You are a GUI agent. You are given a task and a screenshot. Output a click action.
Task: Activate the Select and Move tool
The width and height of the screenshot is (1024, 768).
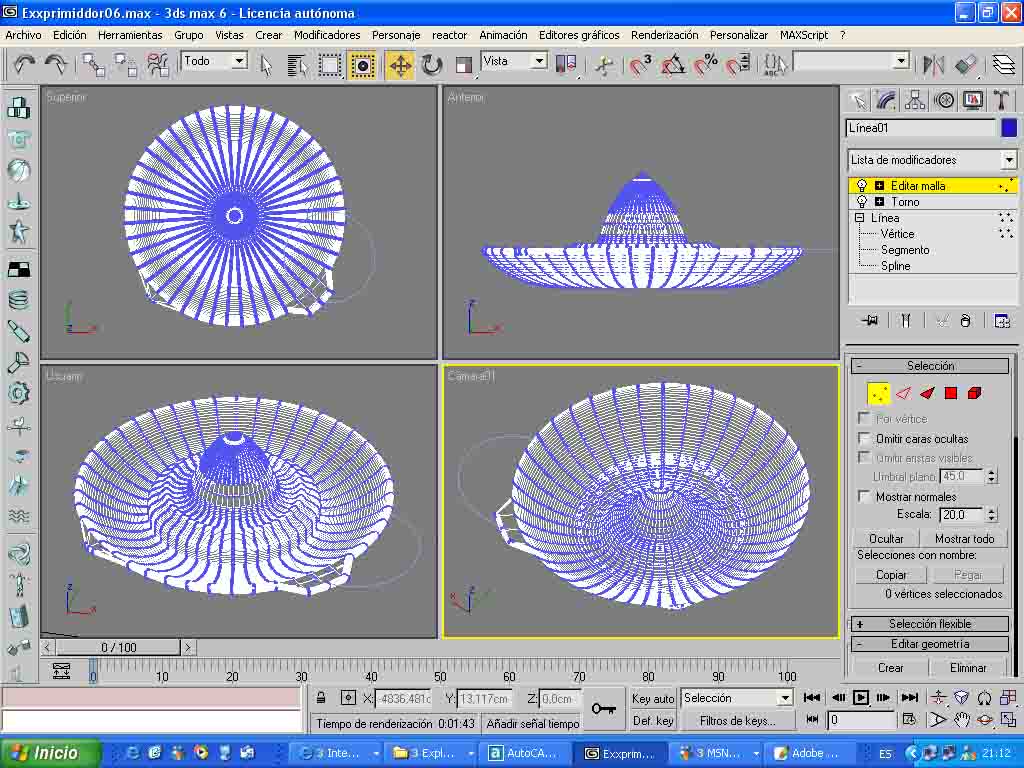400,65
